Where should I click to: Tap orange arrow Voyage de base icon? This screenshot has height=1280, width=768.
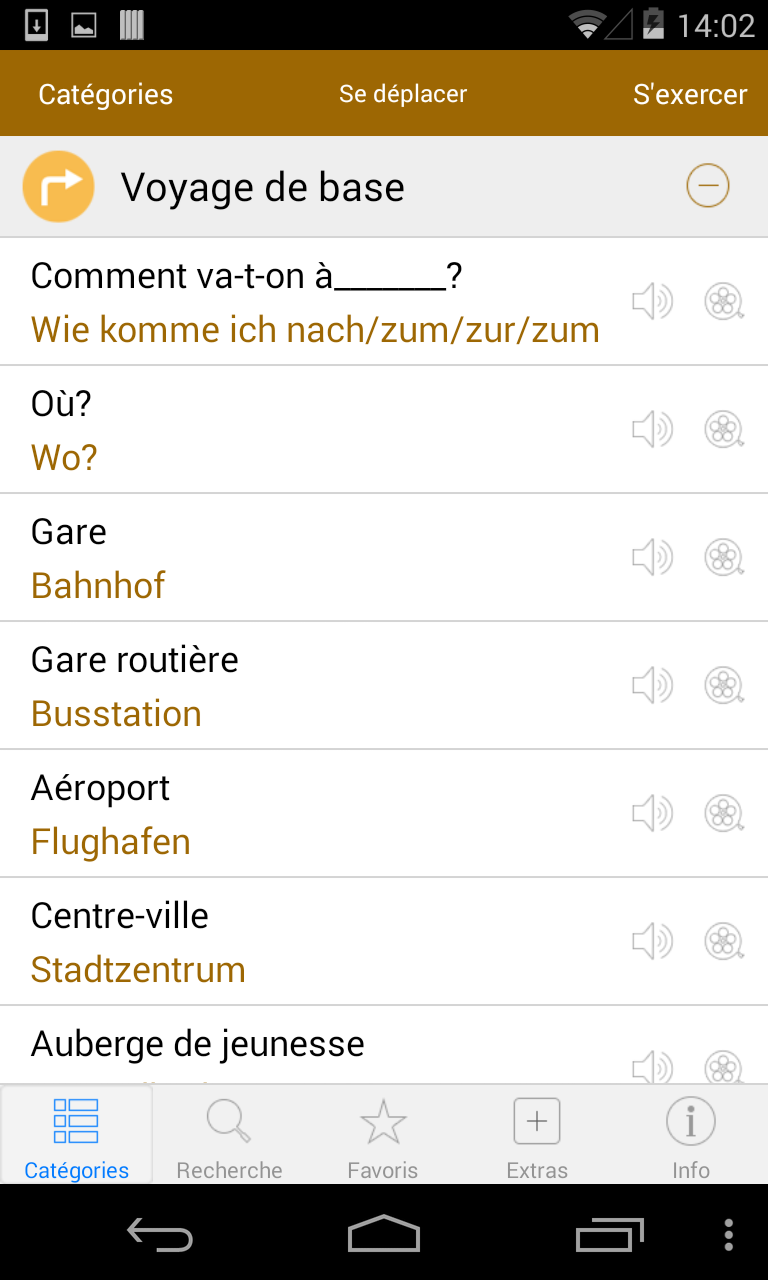pyautogui.click(x=58, y=186)
